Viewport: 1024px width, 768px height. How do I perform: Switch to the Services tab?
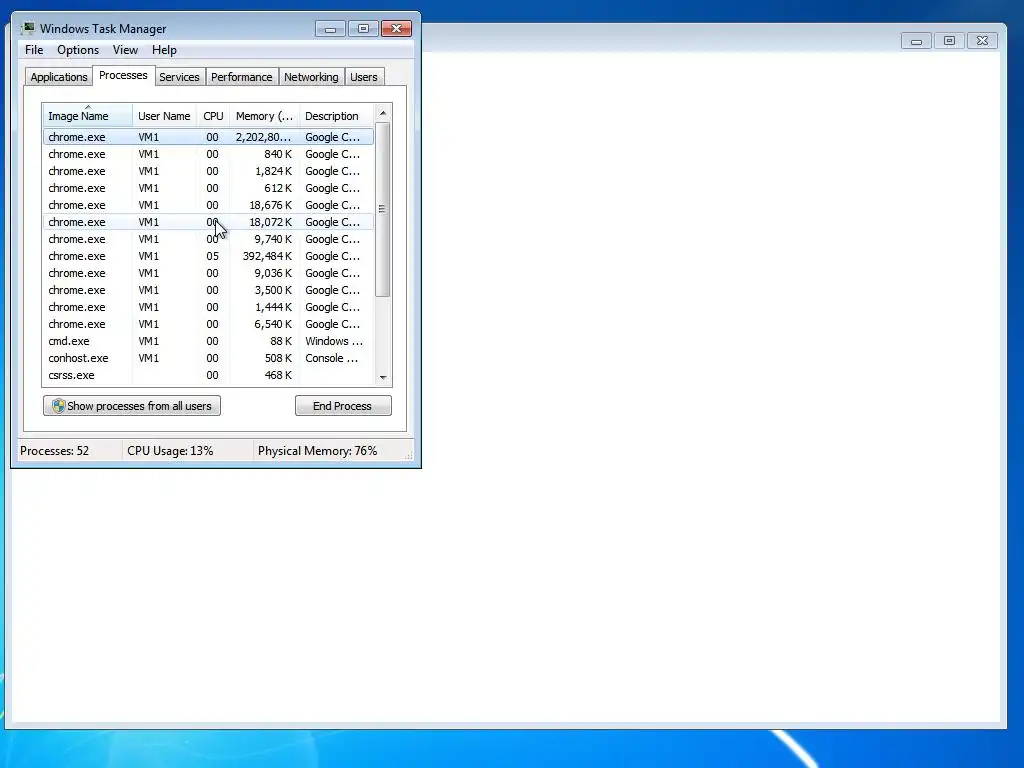179,77
